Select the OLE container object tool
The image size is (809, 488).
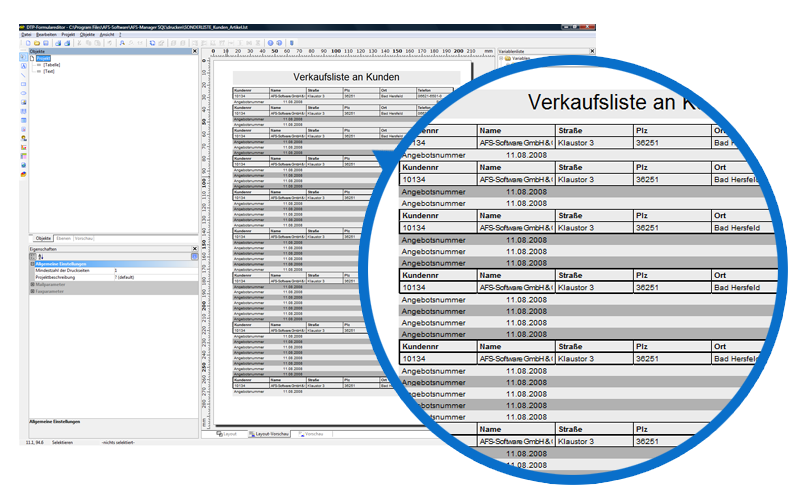point(23,174)
